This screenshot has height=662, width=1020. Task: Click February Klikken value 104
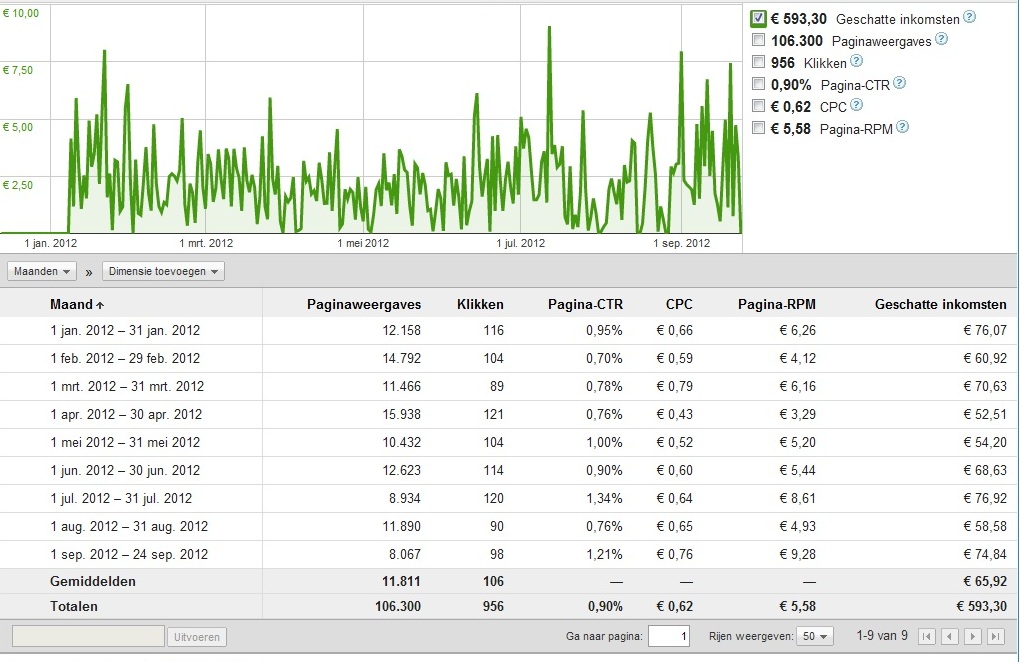pos(493,358)
